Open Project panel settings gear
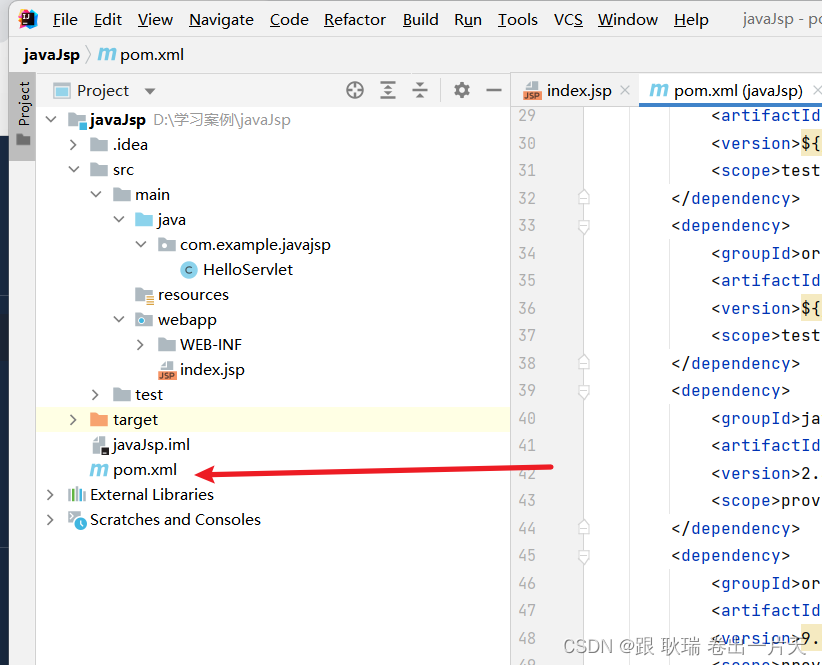 462,90
